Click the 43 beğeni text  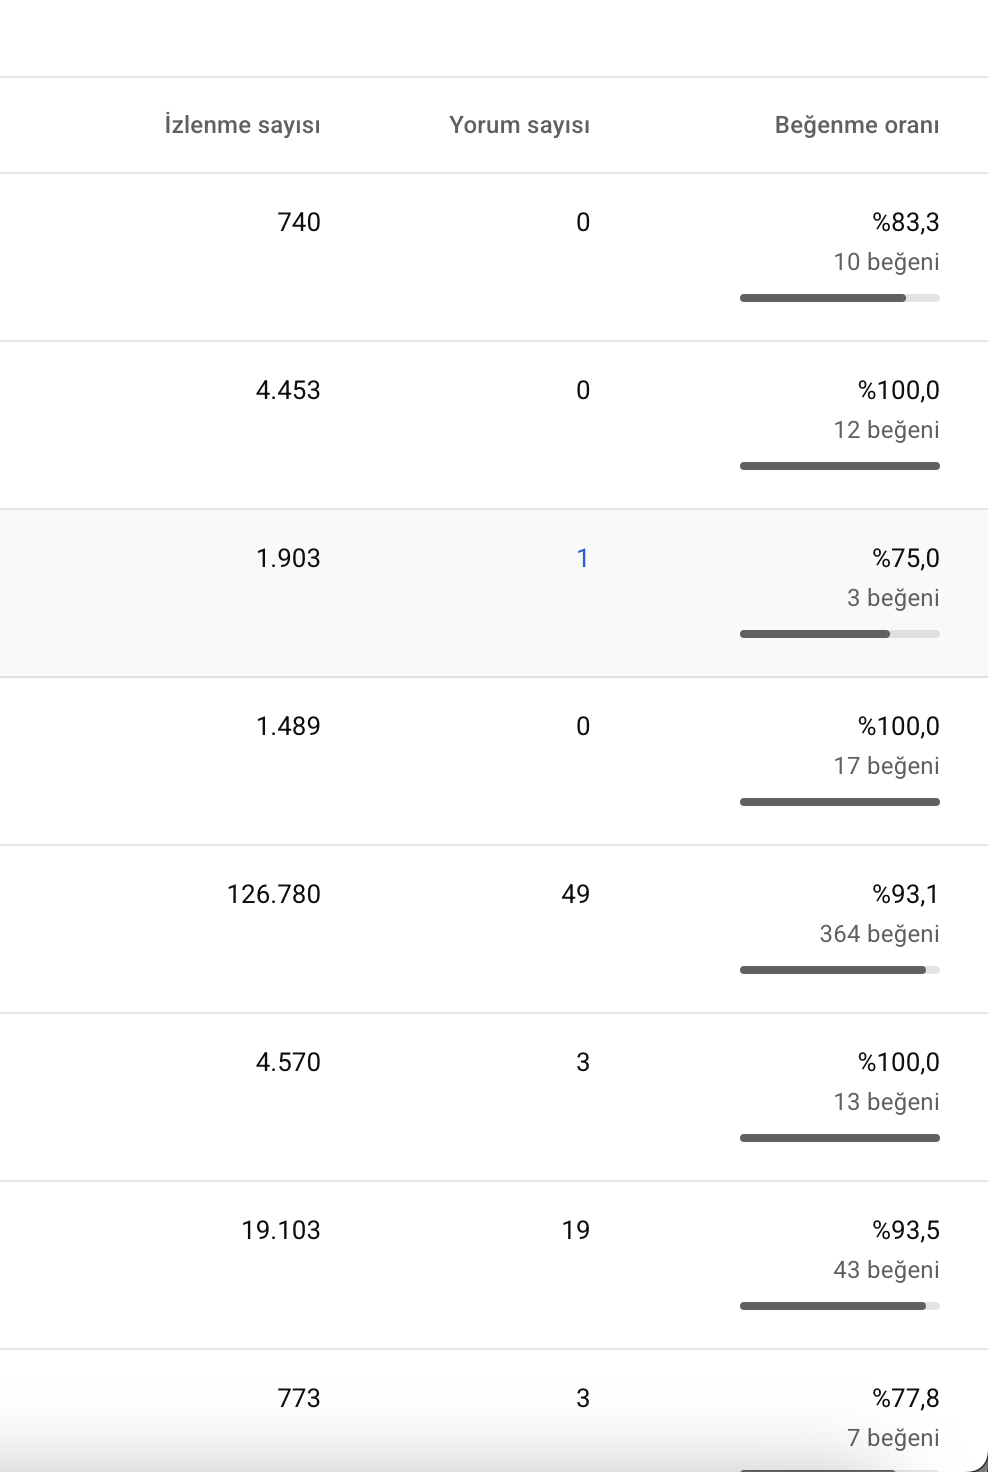coord(887,1270)
